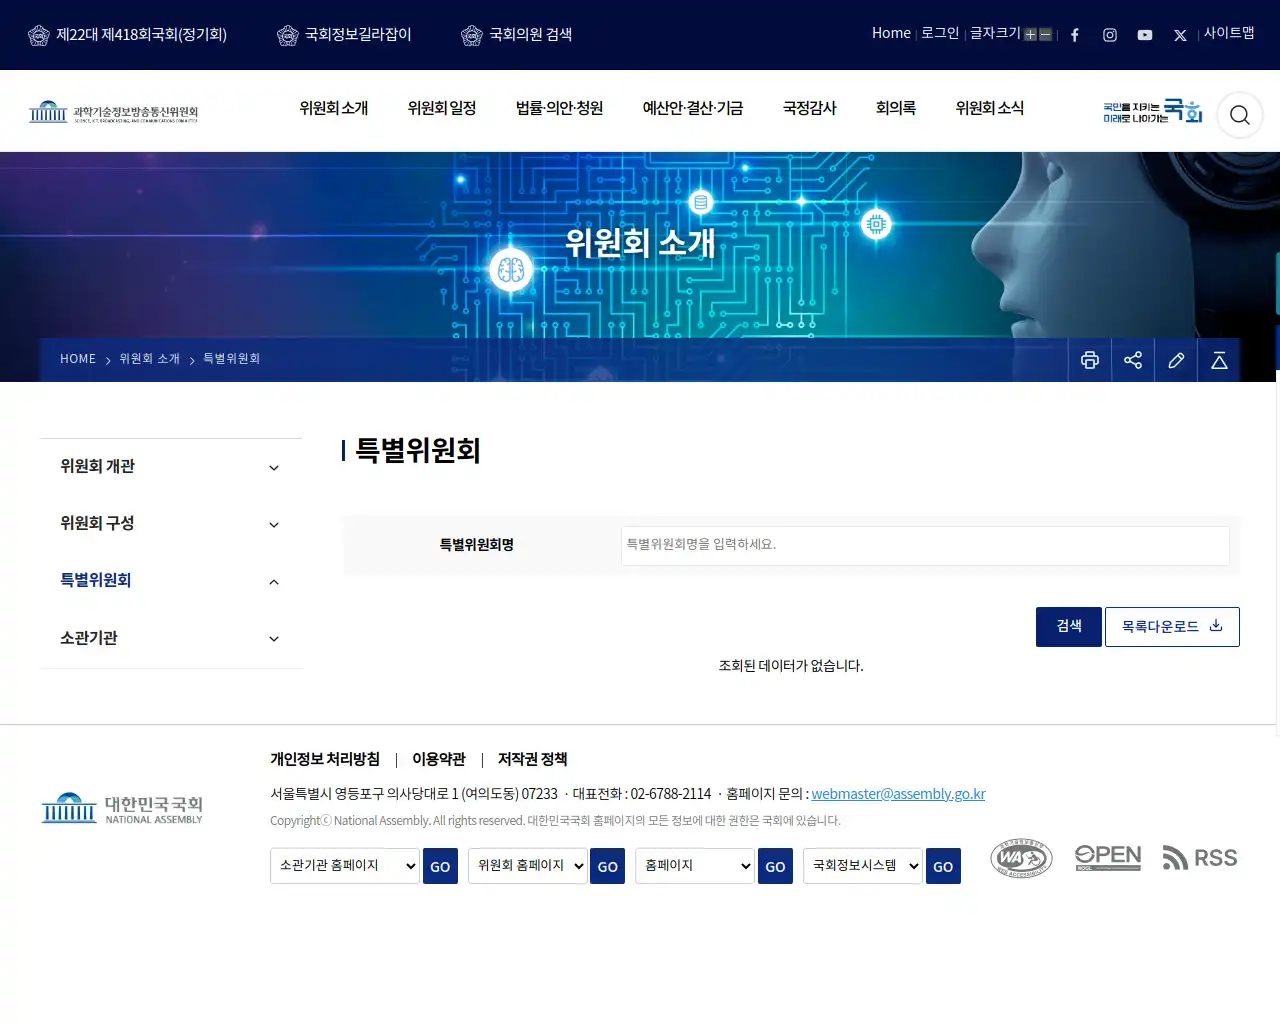Click the 대한민국국회 National Assembly footer logo

tap(122, 809)
